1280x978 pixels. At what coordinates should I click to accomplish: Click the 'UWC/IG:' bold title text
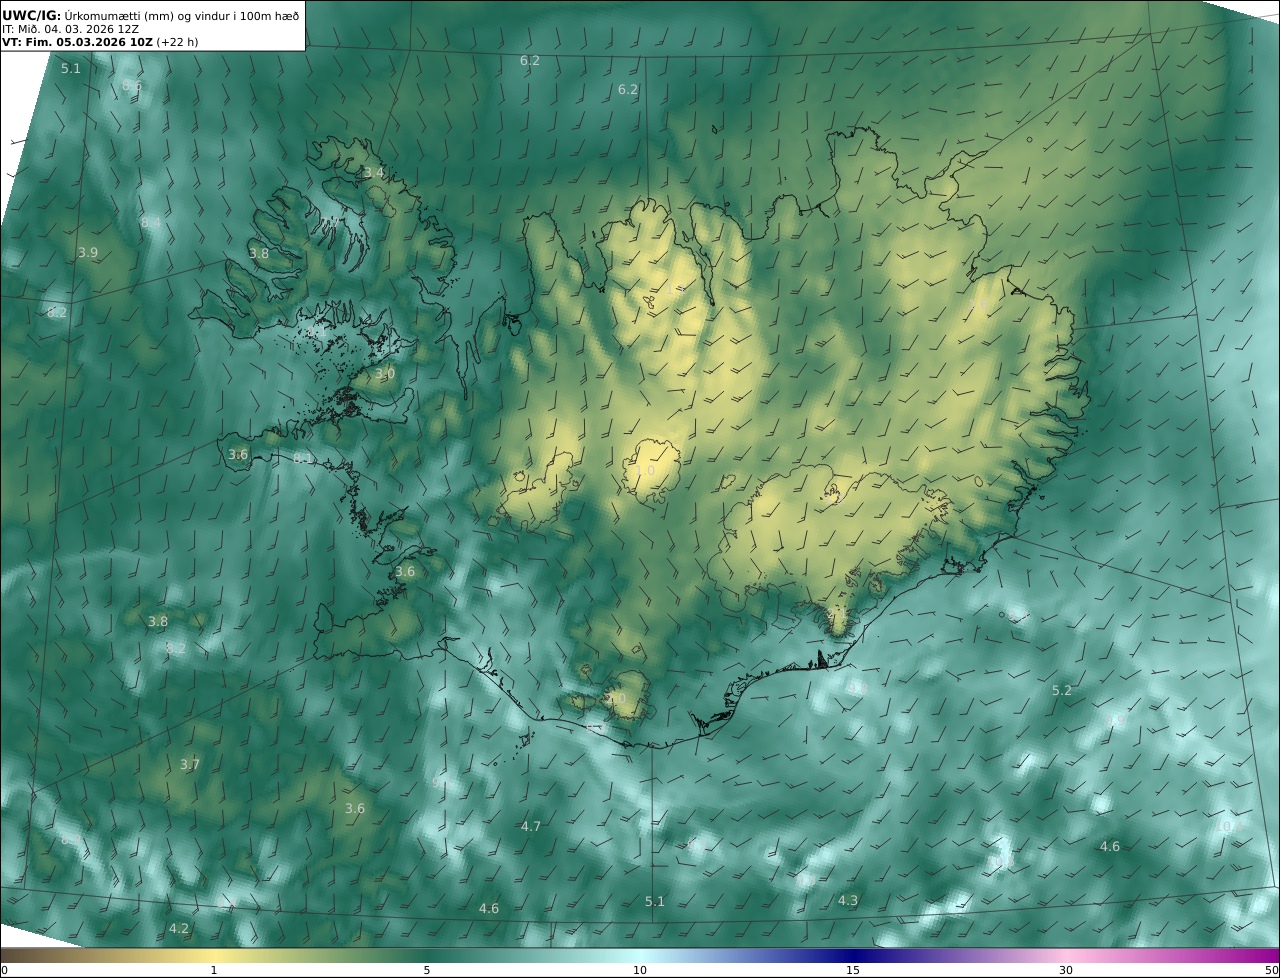coord(33,16)
